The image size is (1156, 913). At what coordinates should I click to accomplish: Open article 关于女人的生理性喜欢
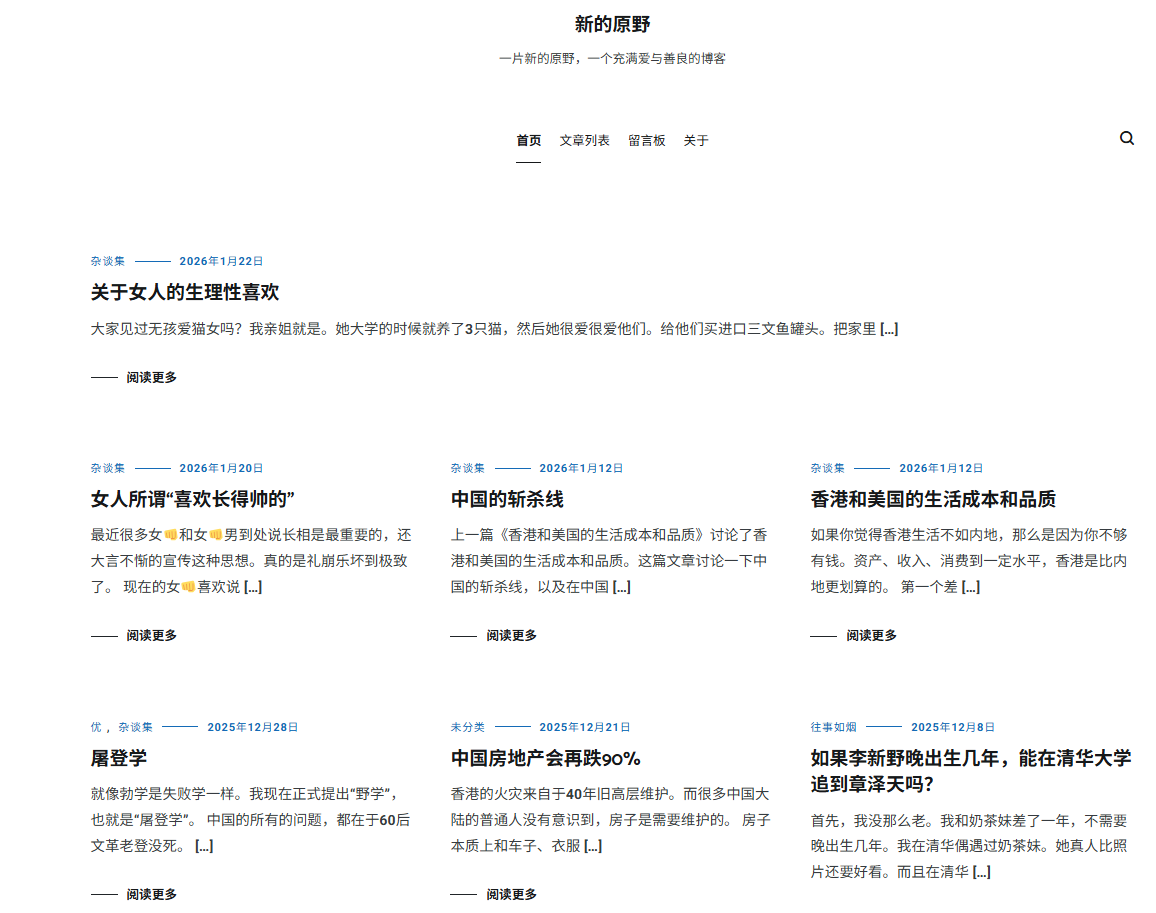185,292
